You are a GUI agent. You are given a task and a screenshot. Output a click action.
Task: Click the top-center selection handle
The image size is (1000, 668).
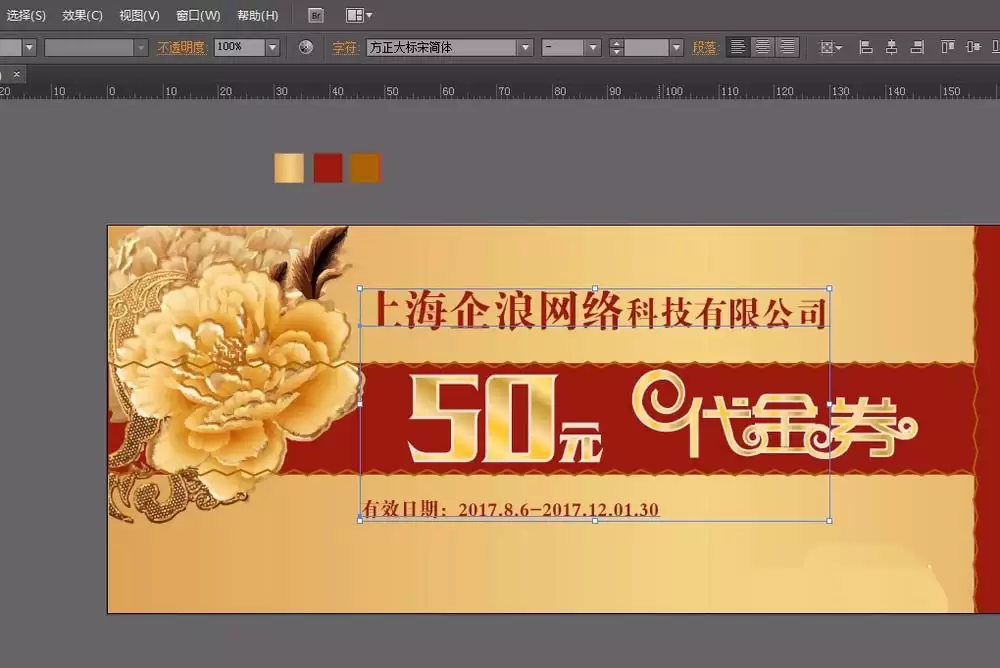[x=595, y=288]
